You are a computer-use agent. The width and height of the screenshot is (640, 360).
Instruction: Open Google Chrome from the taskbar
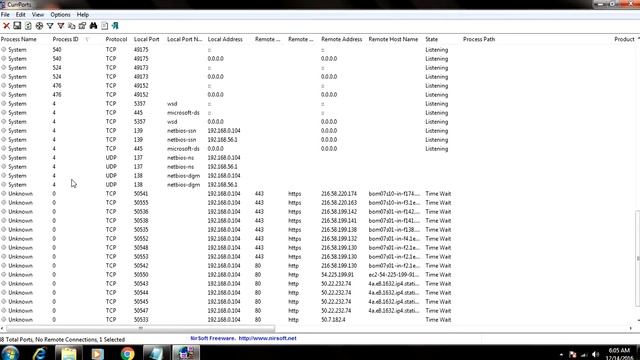[127, 353]
